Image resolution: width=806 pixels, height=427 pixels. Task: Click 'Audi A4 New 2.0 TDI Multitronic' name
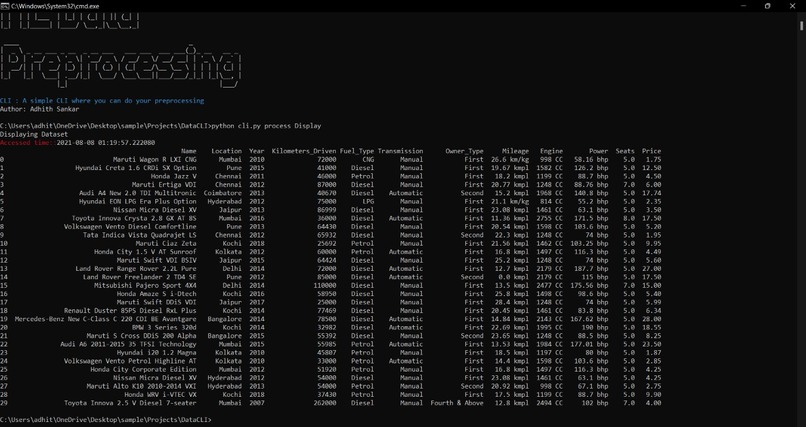(138, 193)
